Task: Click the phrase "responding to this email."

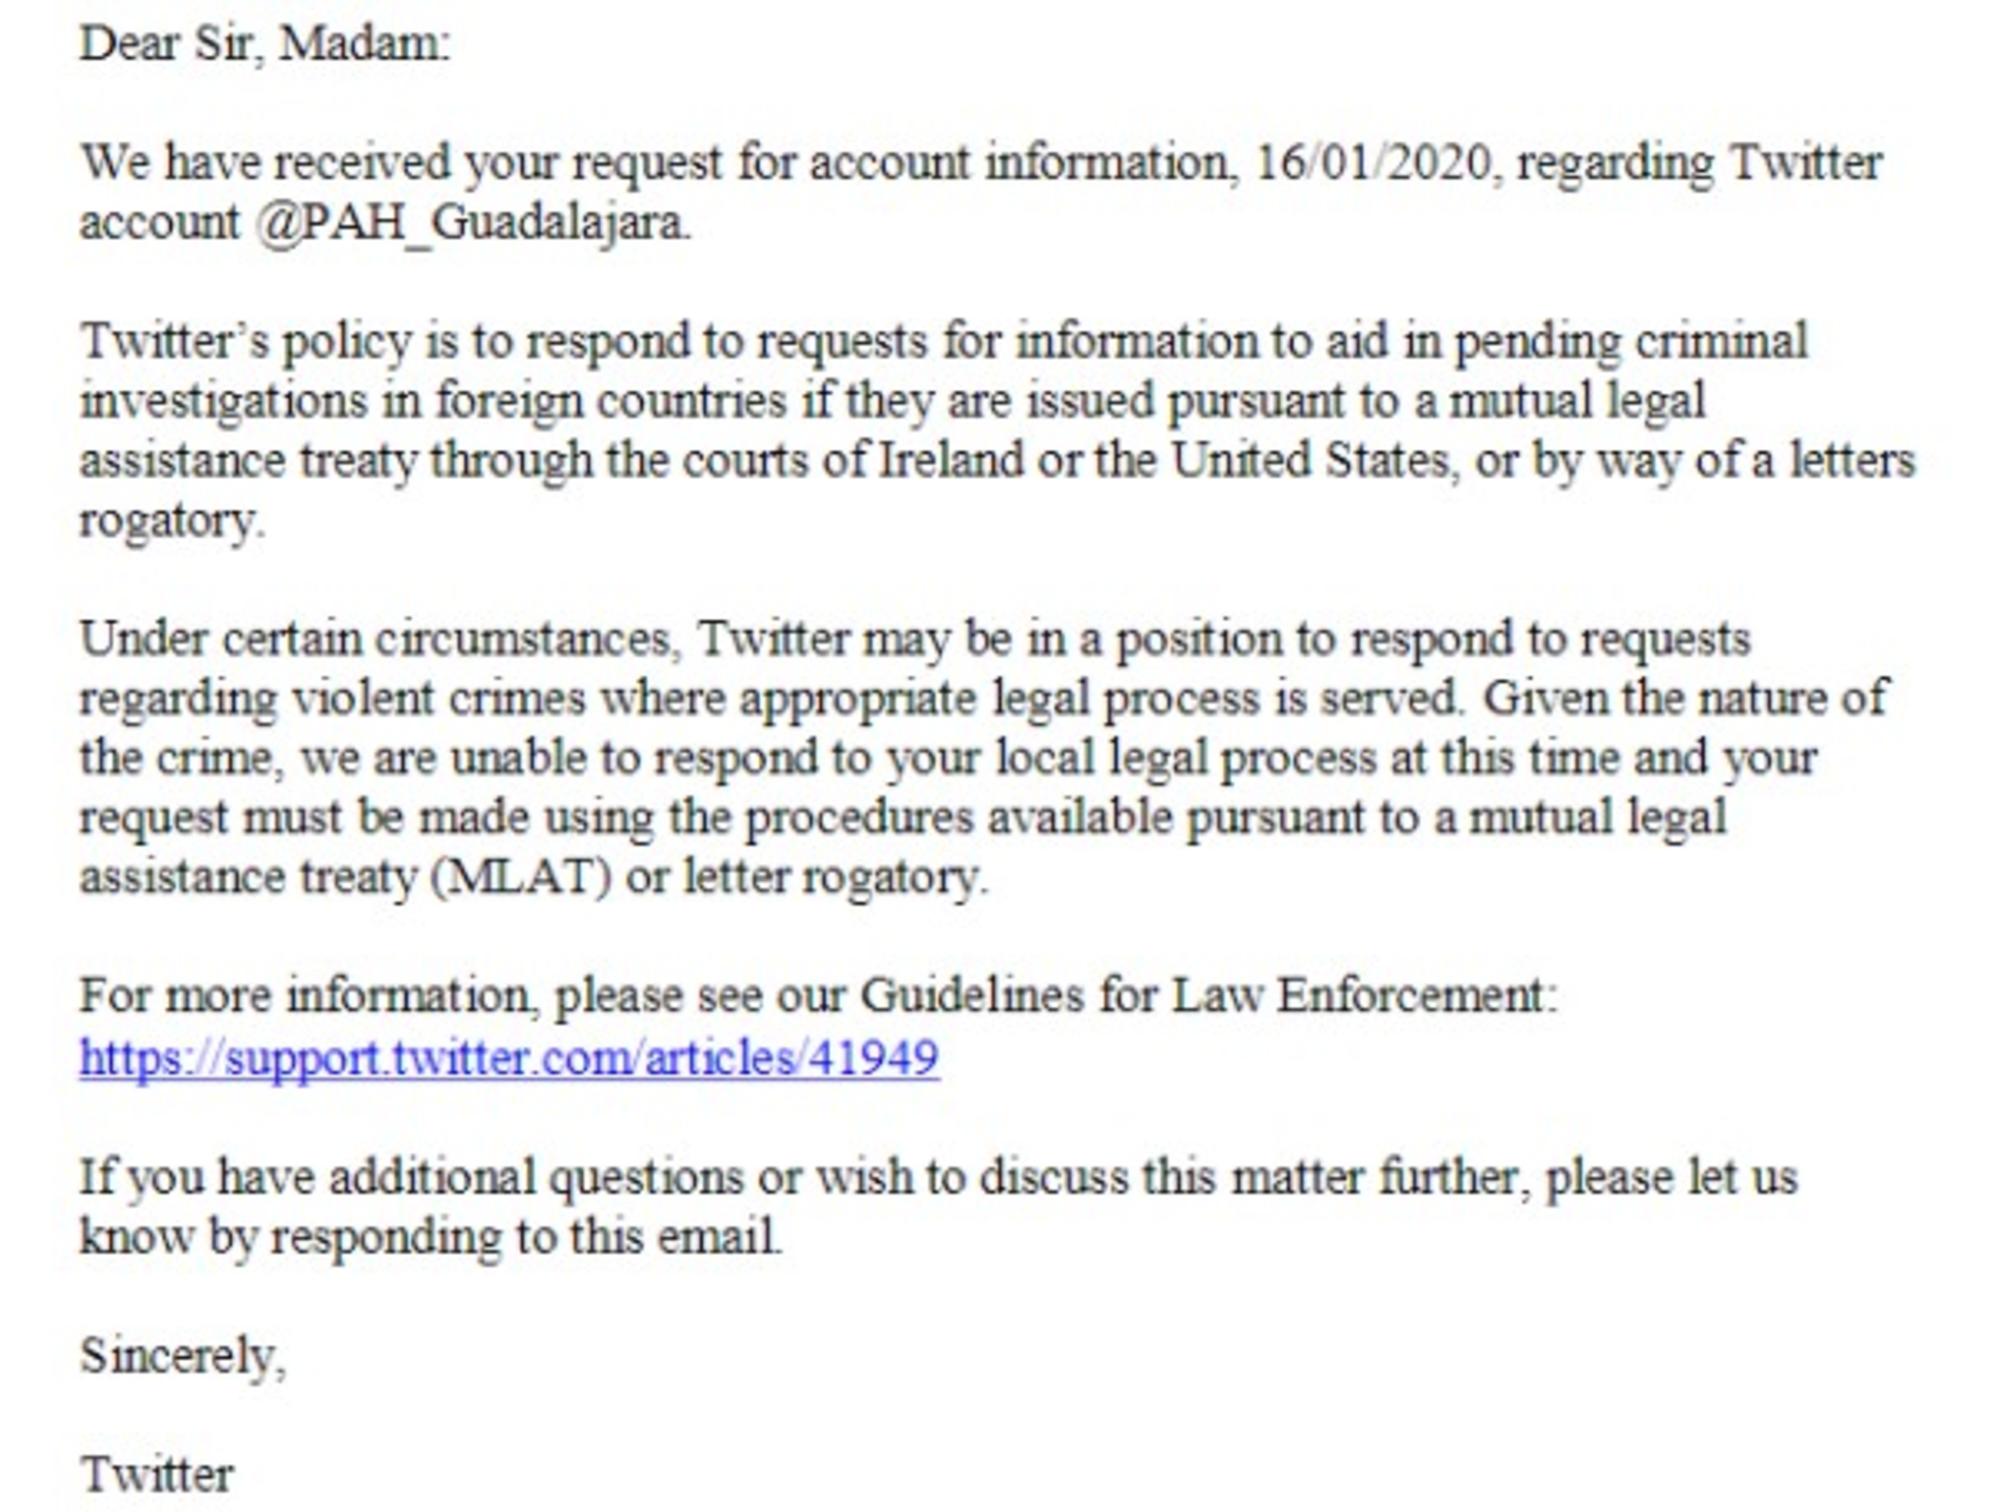Action: click(526, 1237)
